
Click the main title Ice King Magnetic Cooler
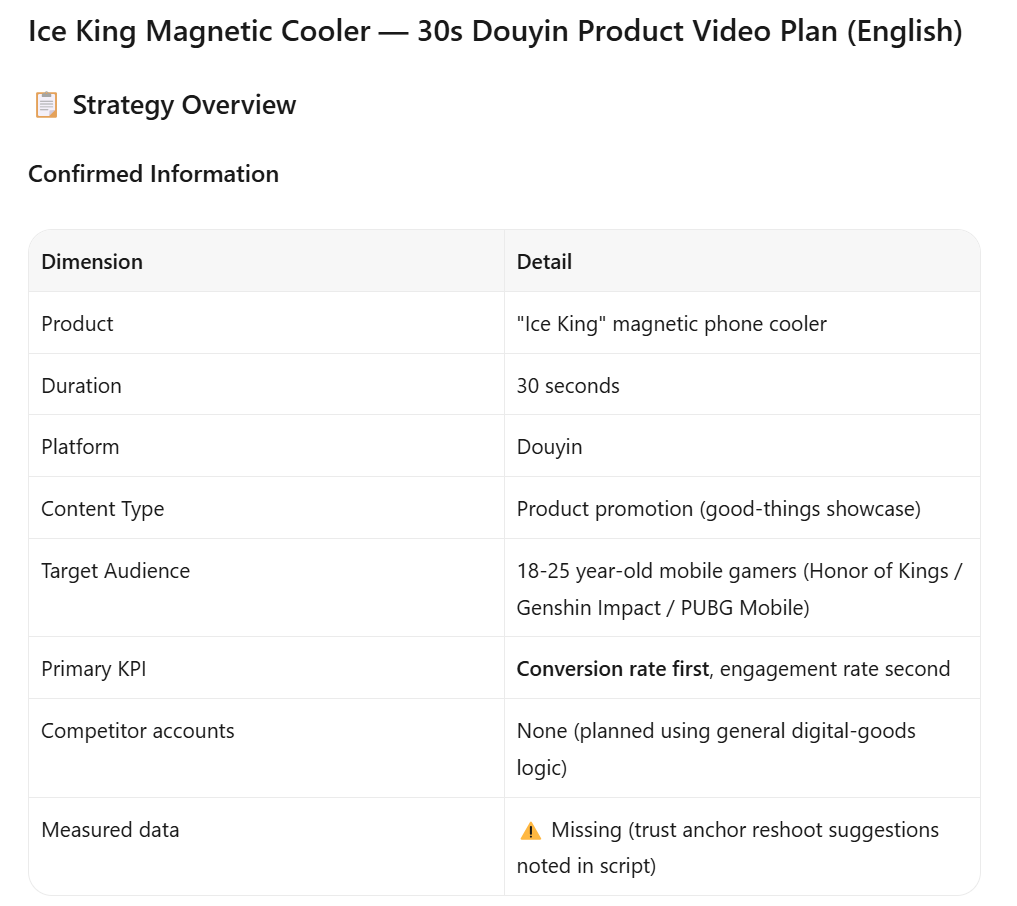coord(496,30)
